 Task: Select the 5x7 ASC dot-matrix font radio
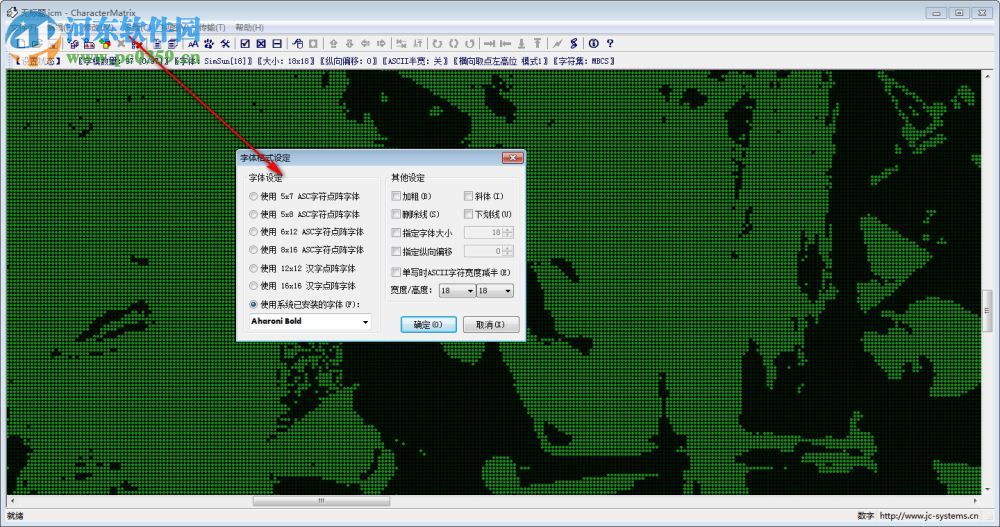click(253, 197)
